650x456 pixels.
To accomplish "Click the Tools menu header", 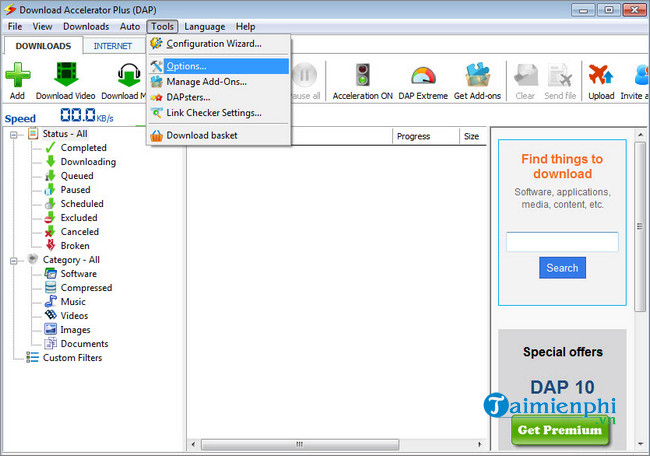I will point(162,27).
